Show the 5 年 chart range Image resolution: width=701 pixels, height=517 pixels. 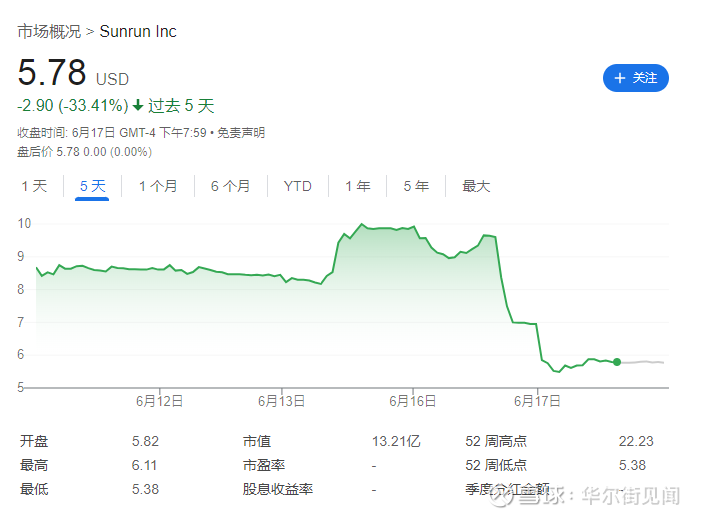[416, 186]
